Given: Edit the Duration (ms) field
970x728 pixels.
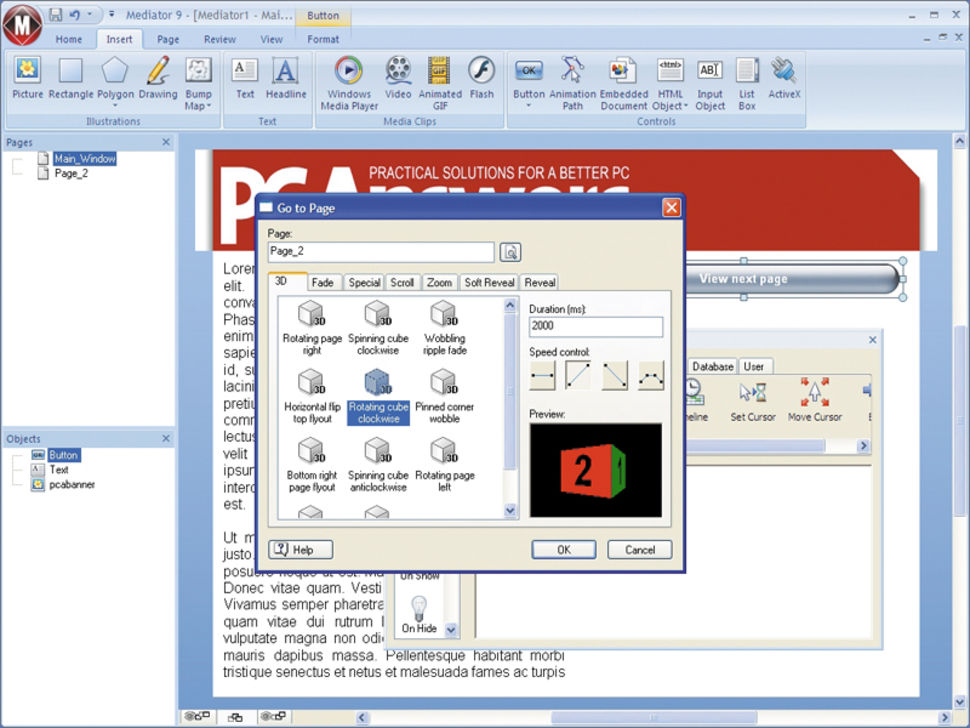Looking at the screenshot, I should [596, 327].
